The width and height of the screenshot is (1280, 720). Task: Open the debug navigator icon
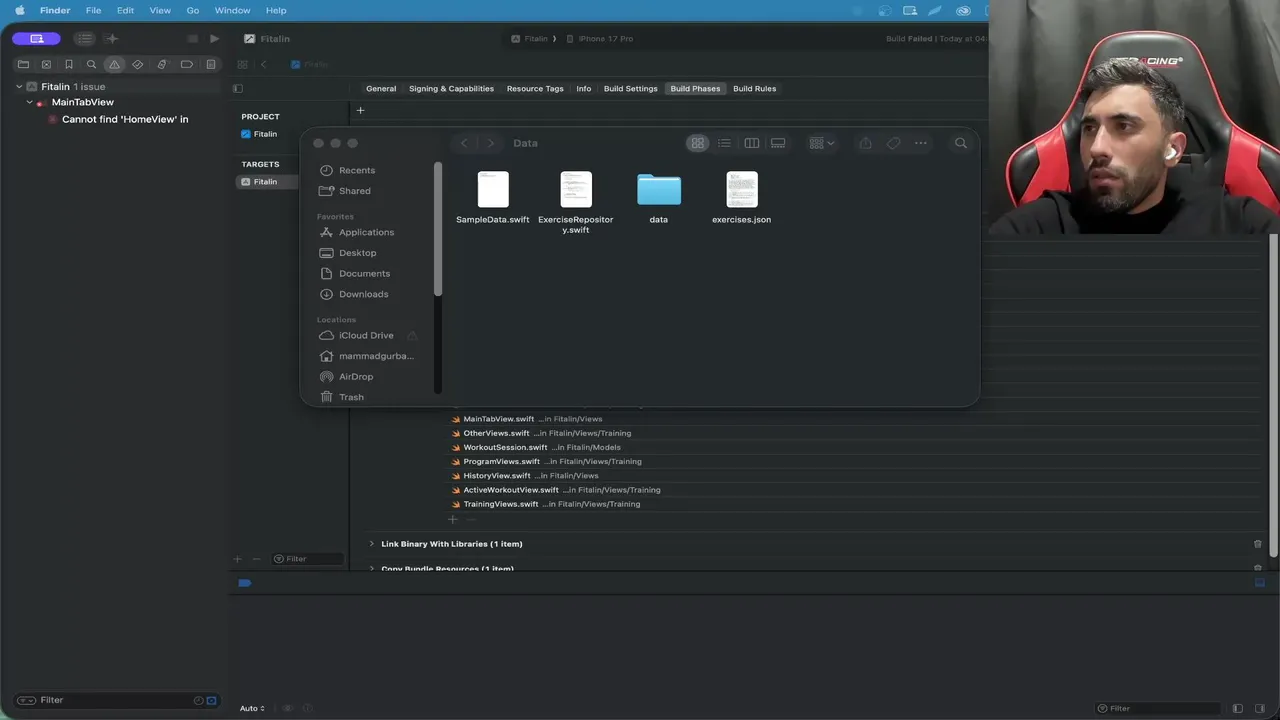coord(162,64)
